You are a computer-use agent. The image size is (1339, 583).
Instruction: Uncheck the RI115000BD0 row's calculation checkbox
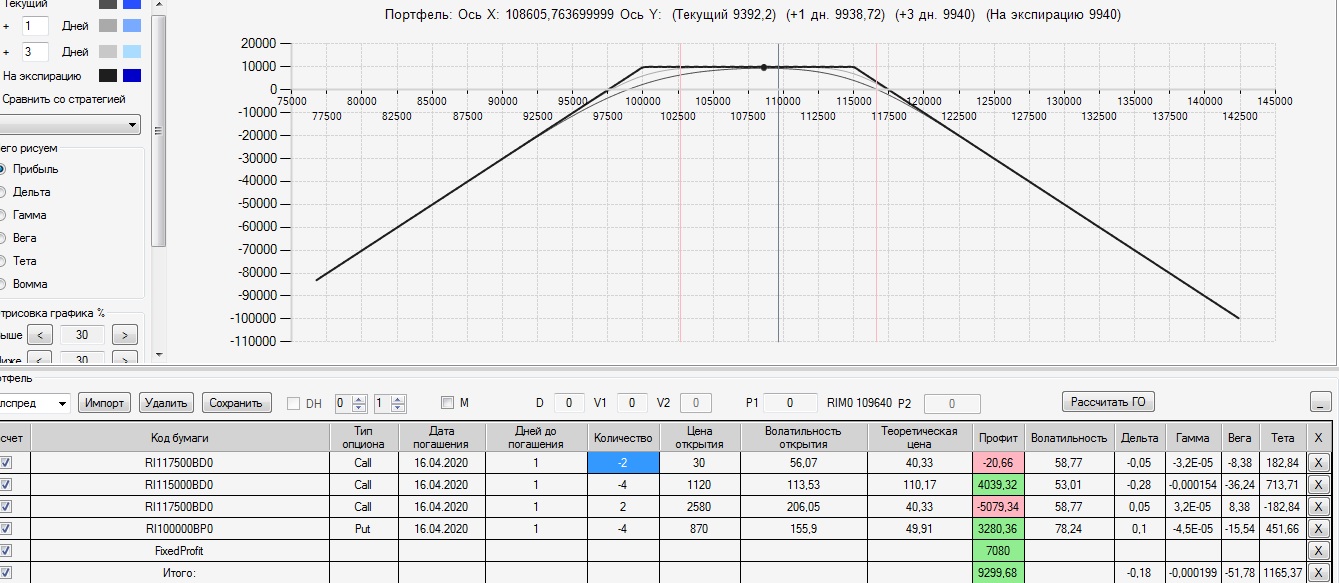pos(8,485)
